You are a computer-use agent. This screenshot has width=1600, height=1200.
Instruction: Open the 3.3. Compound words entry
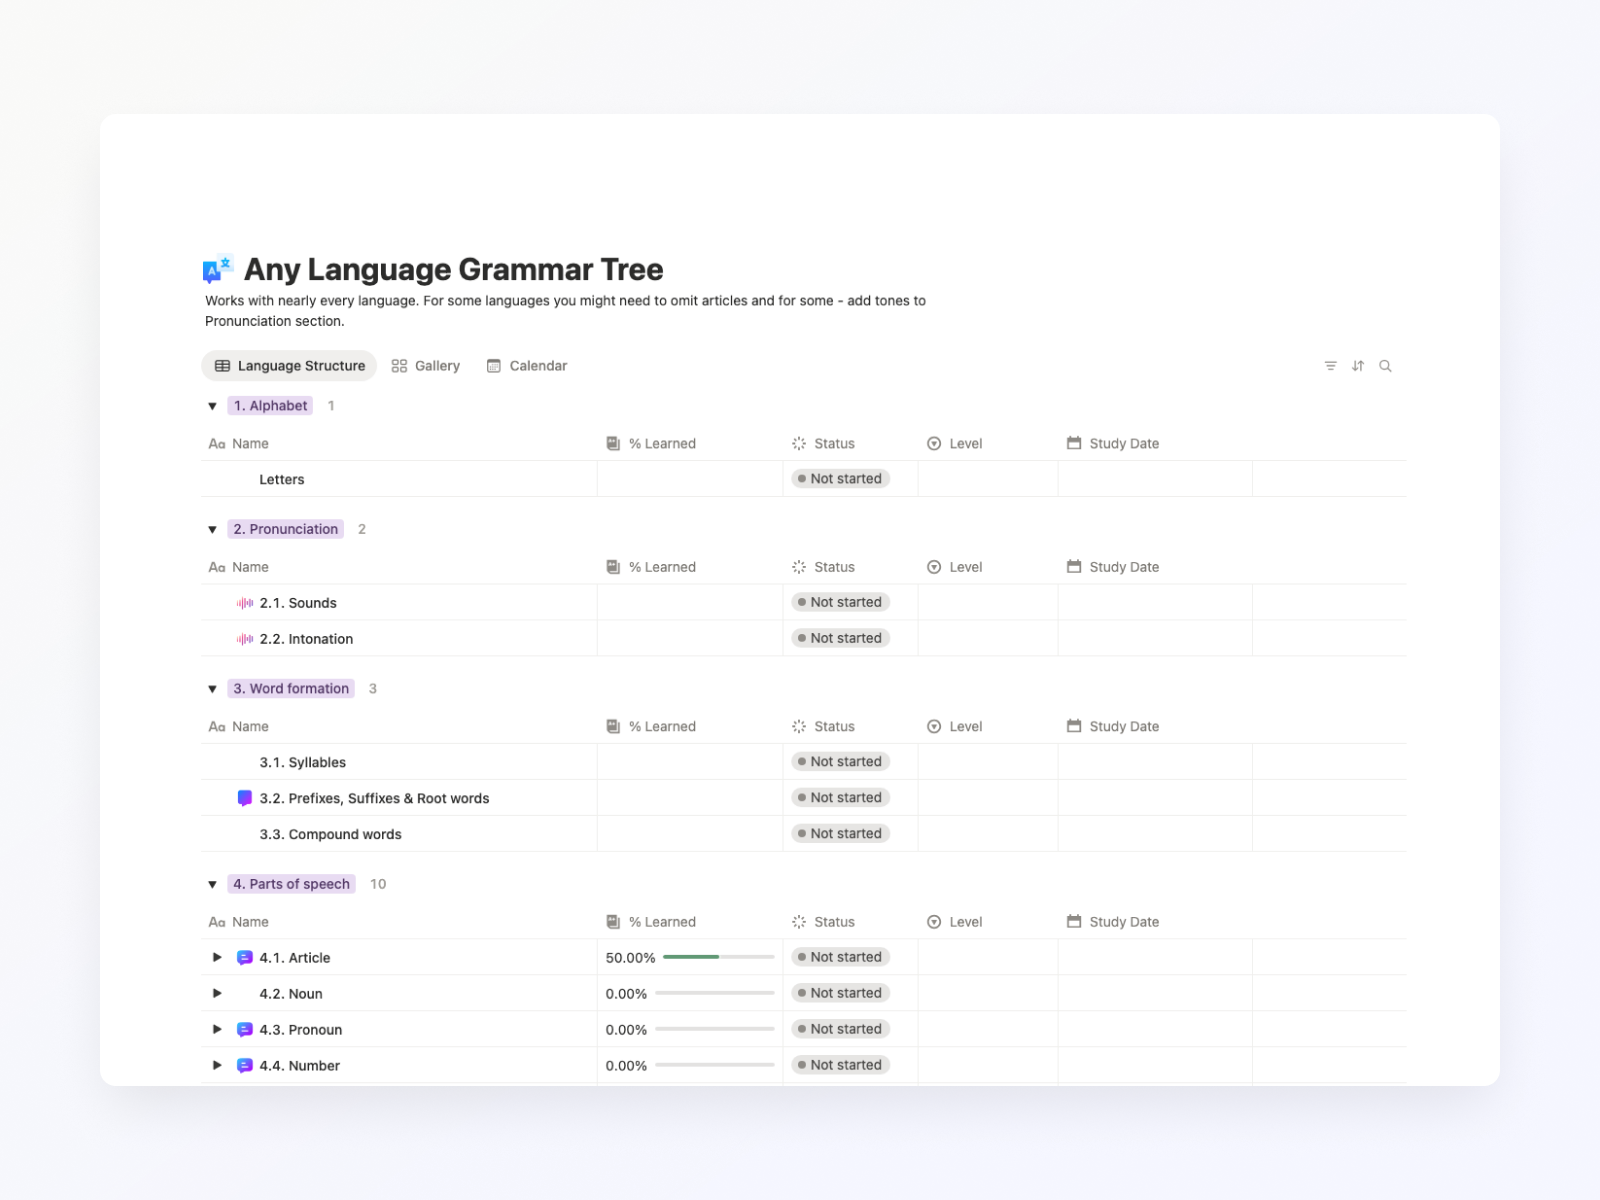pos(330,834)
